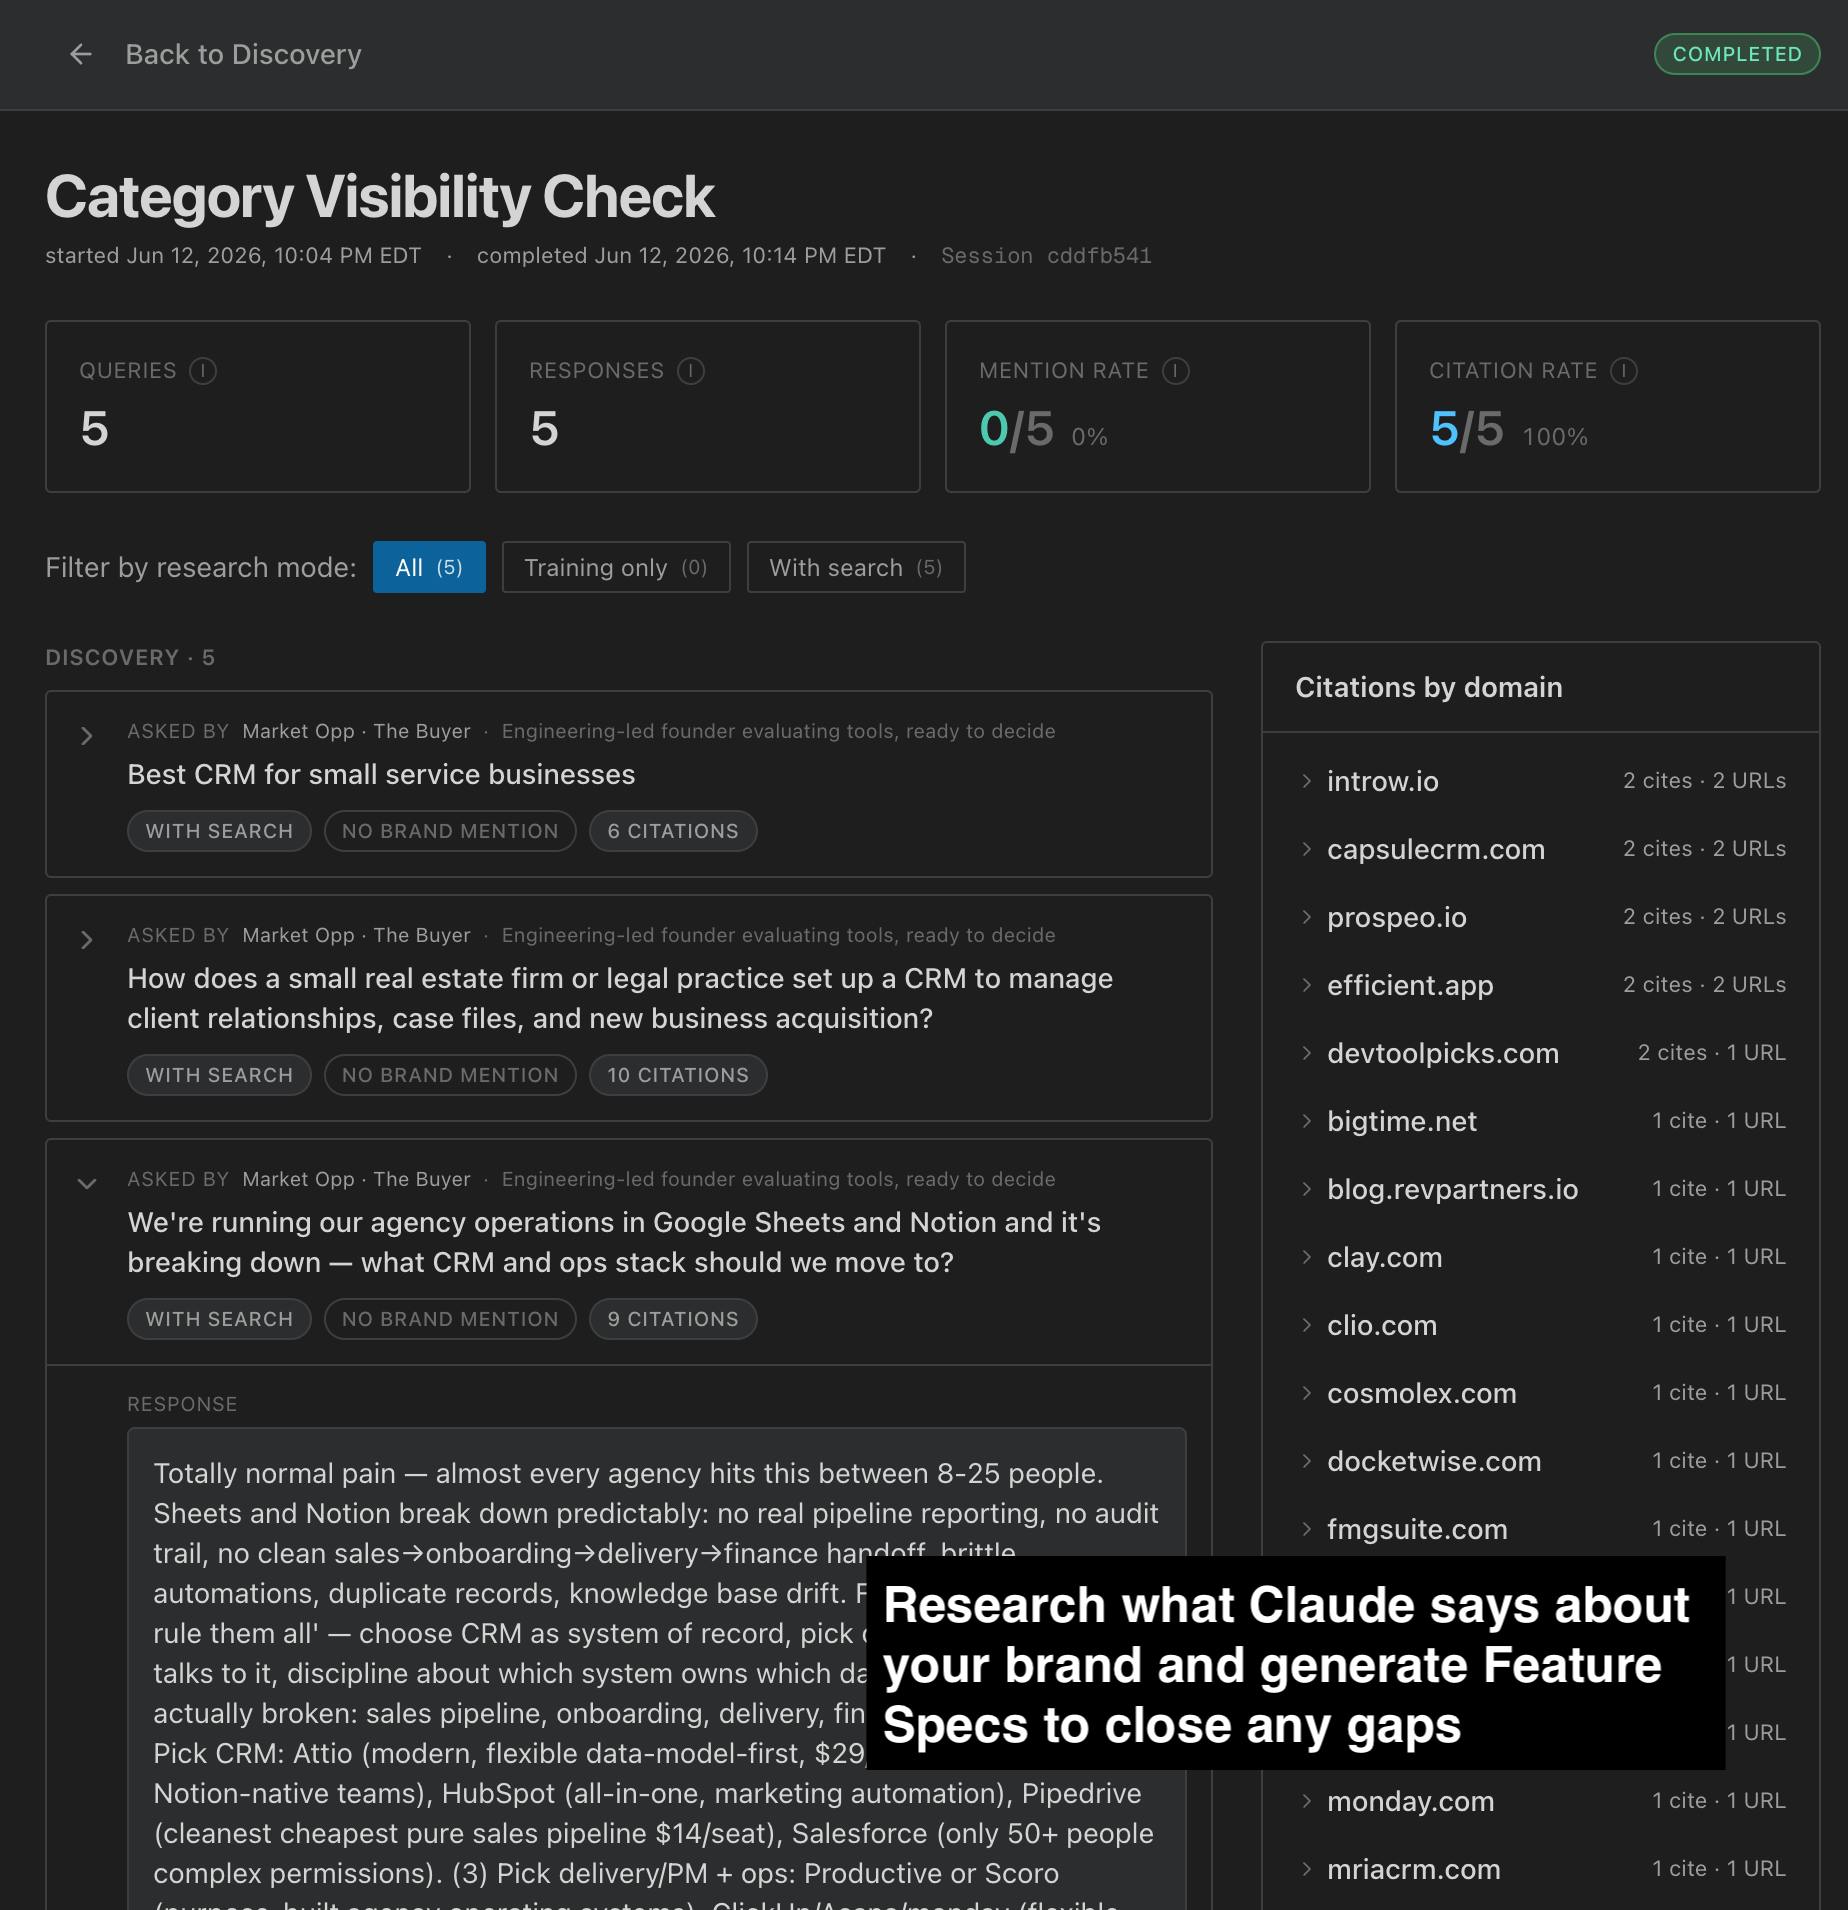Image resolution: width=1848 pixels, height=1910 pixels.
Task: Click the COMPLETED status badge
Action: (x=1737, y=54)
